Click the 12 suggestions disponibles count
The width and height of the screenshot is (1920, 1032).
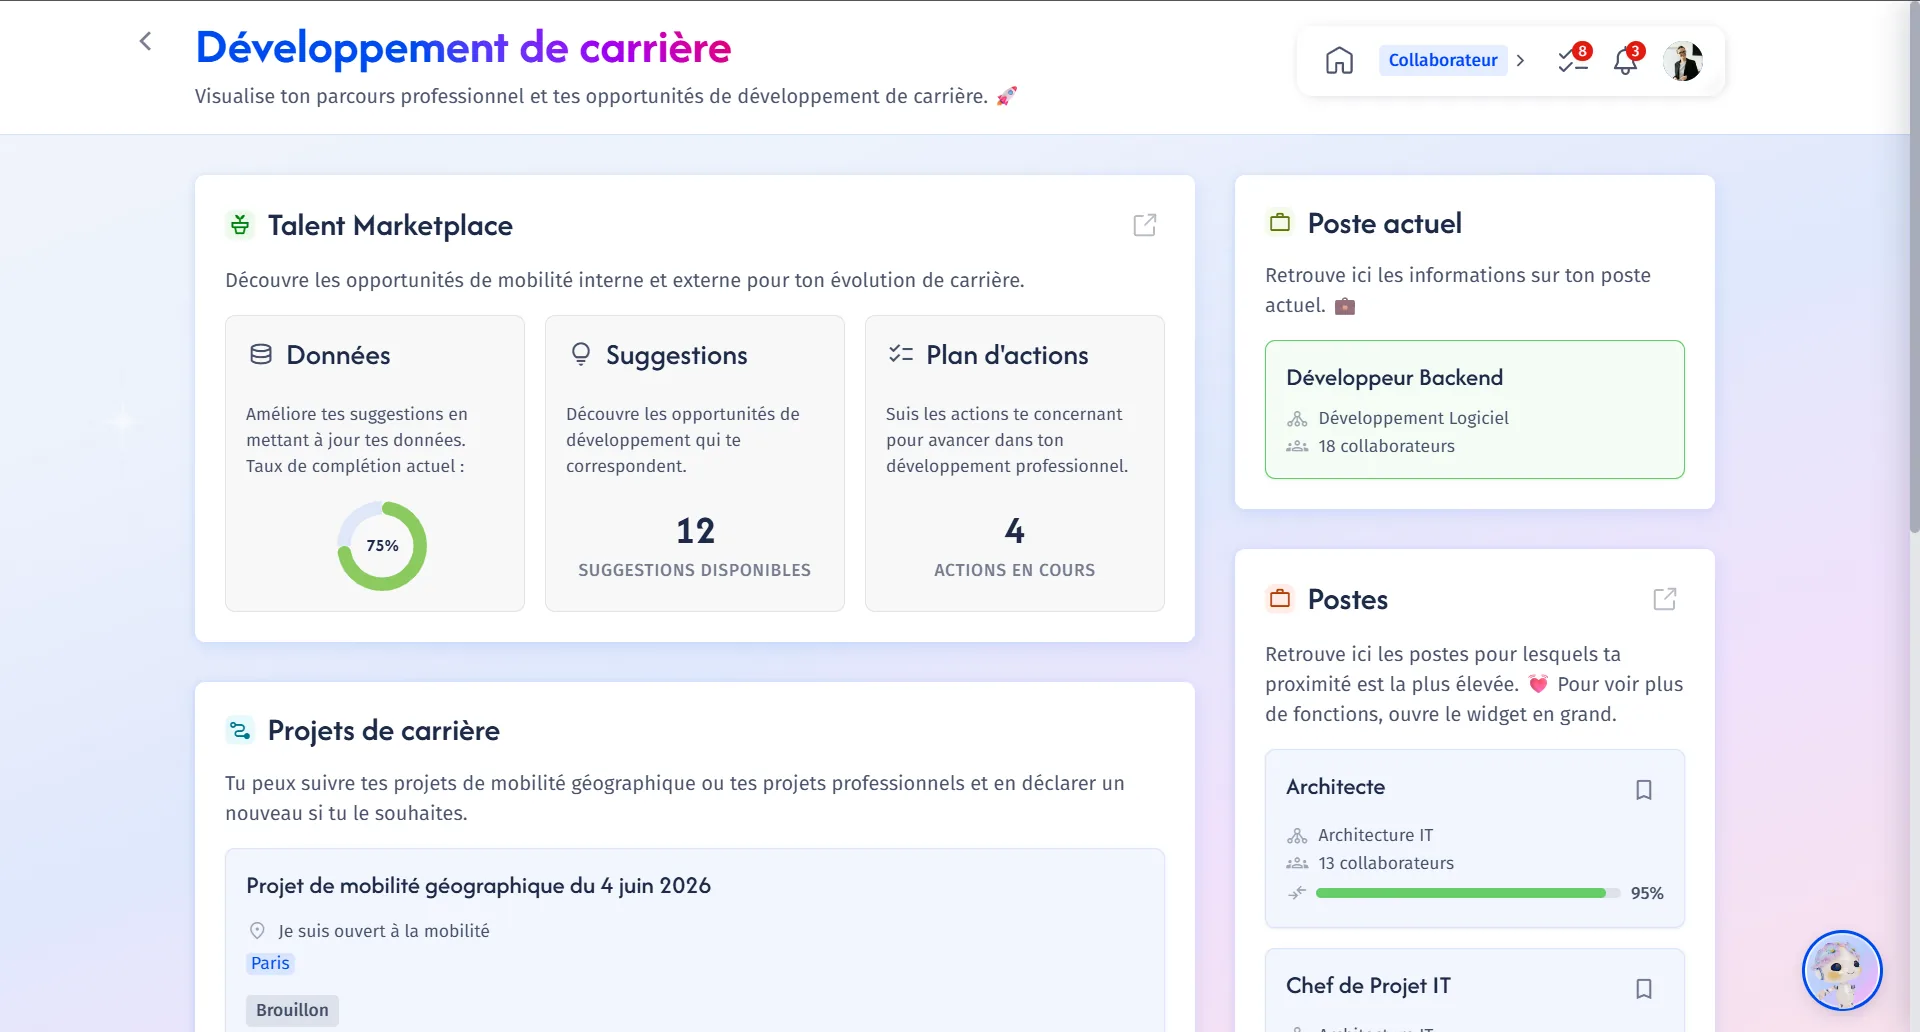[695, 531]
